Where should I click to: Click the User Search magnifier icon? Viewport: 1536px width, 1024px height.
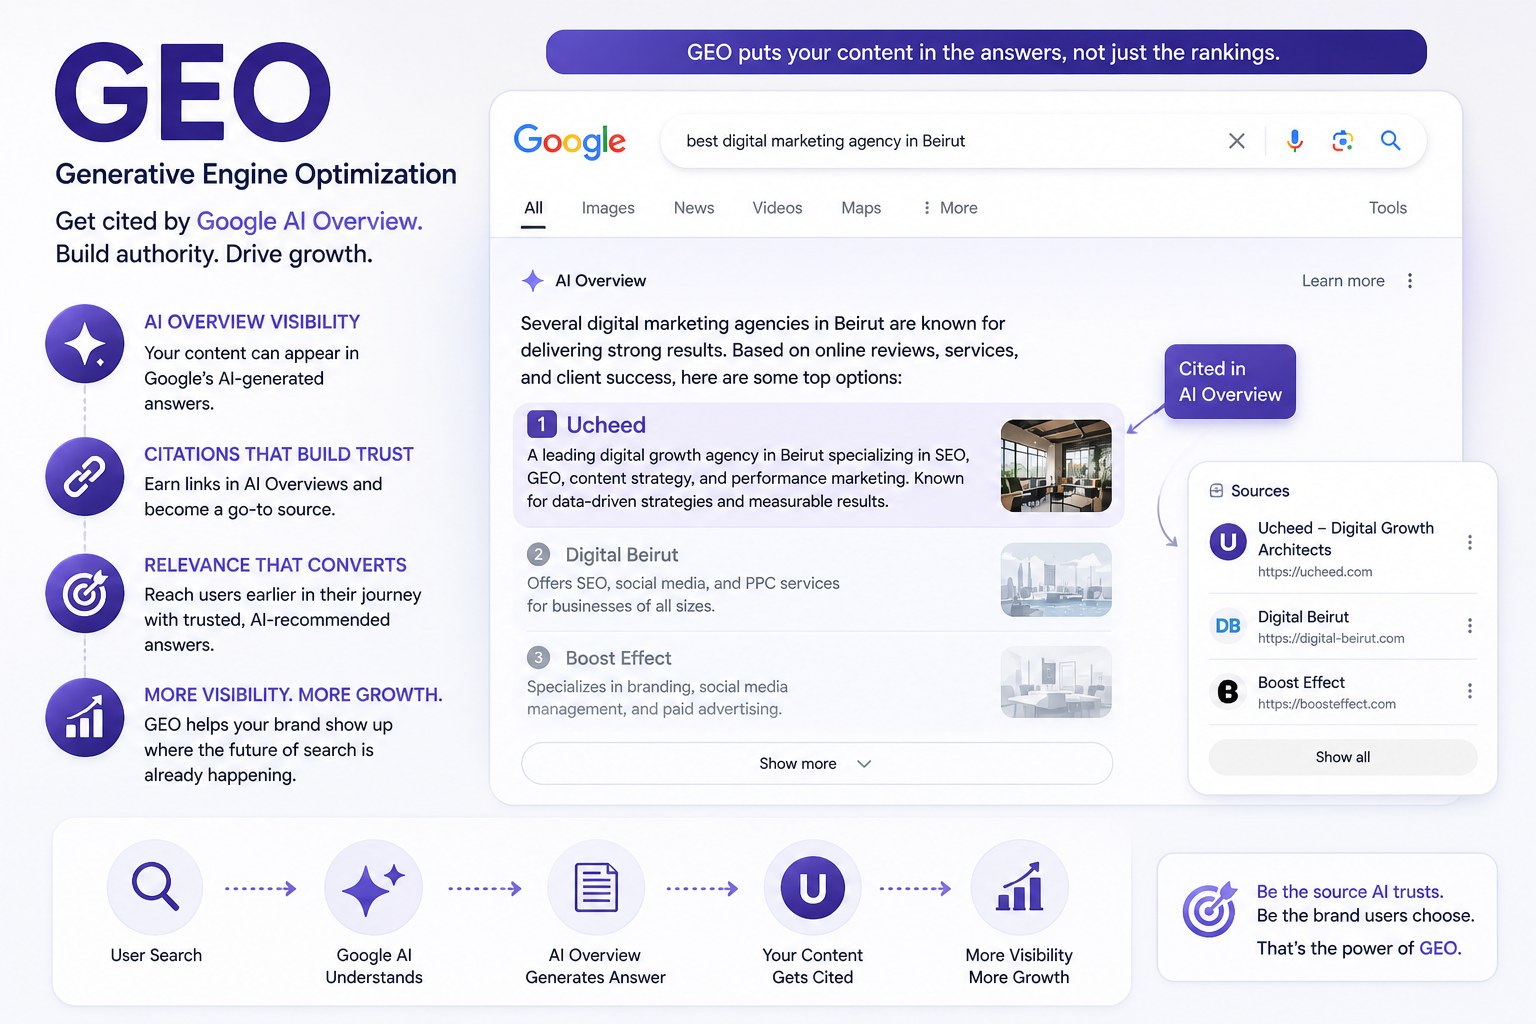(x=155, y=887)
